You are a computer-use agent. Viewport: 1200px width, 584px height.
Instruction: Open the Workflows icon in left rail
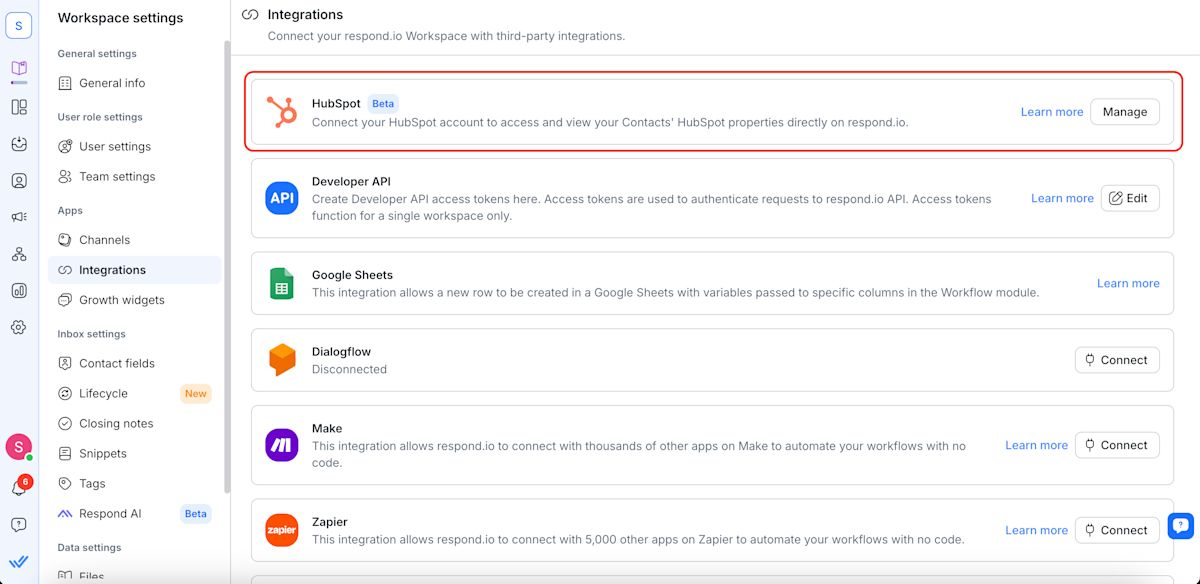click(x=19, y=254)
